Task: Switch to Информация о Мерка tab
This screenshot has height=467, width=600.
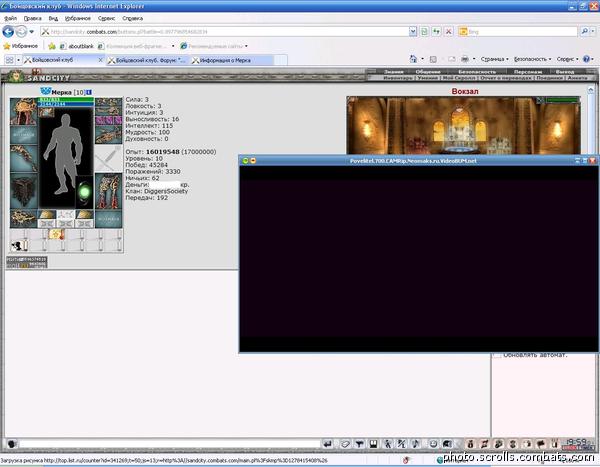Action: [x=232, y=60]
